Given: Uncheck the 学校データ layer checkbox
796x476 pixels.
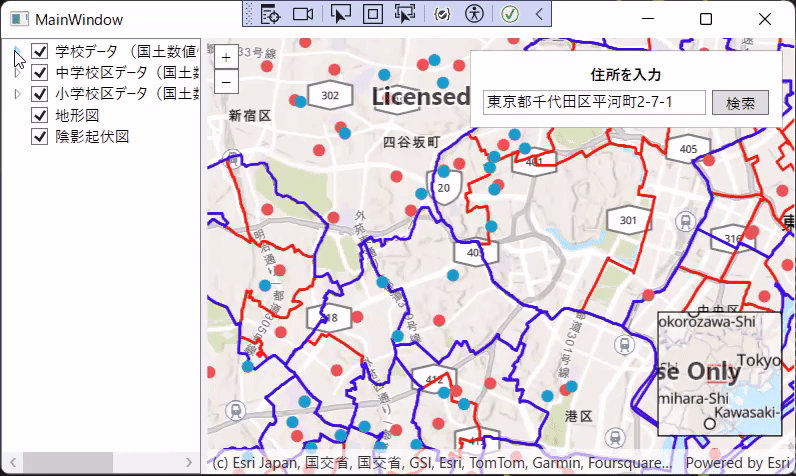Looking at the screenshot, I should click(40, 51).
